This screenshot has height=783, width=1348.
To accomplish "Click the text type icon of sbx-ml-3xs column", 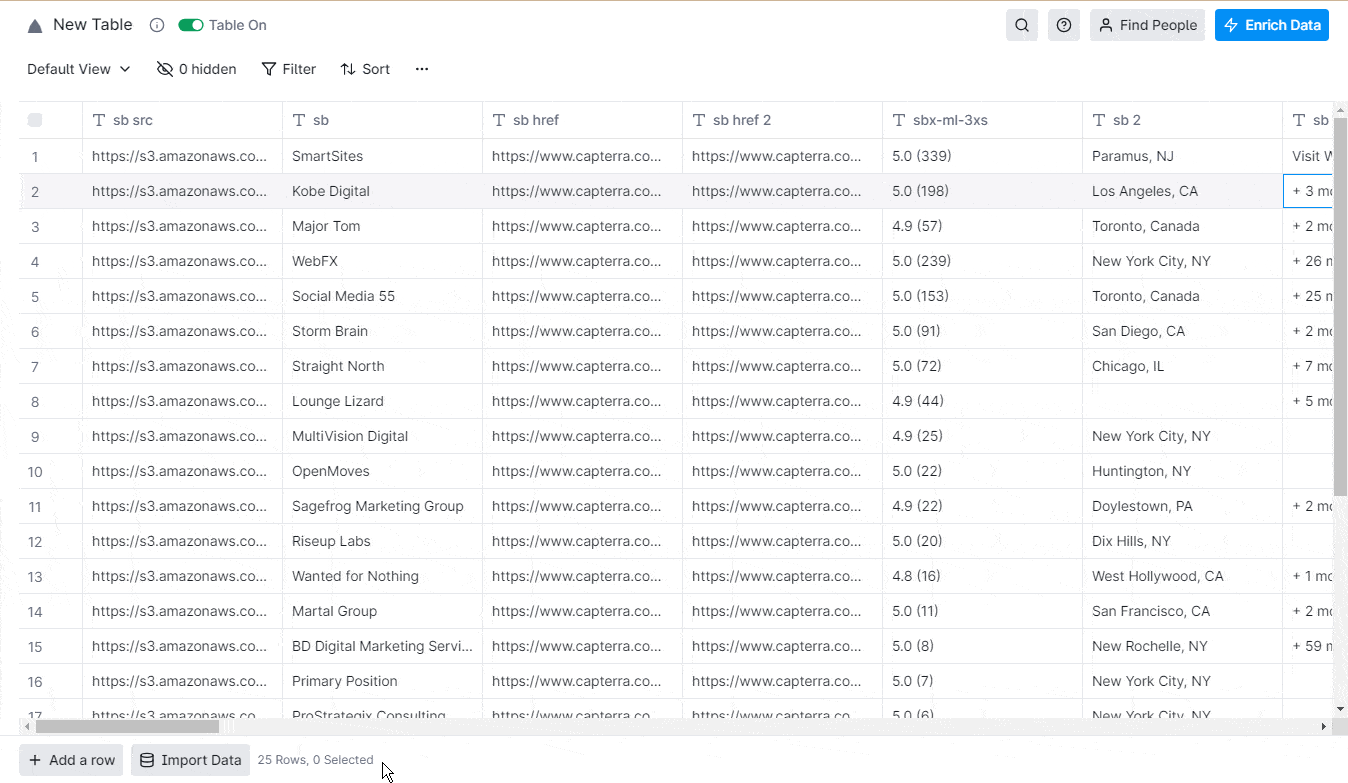I will (x=899, y=120).
